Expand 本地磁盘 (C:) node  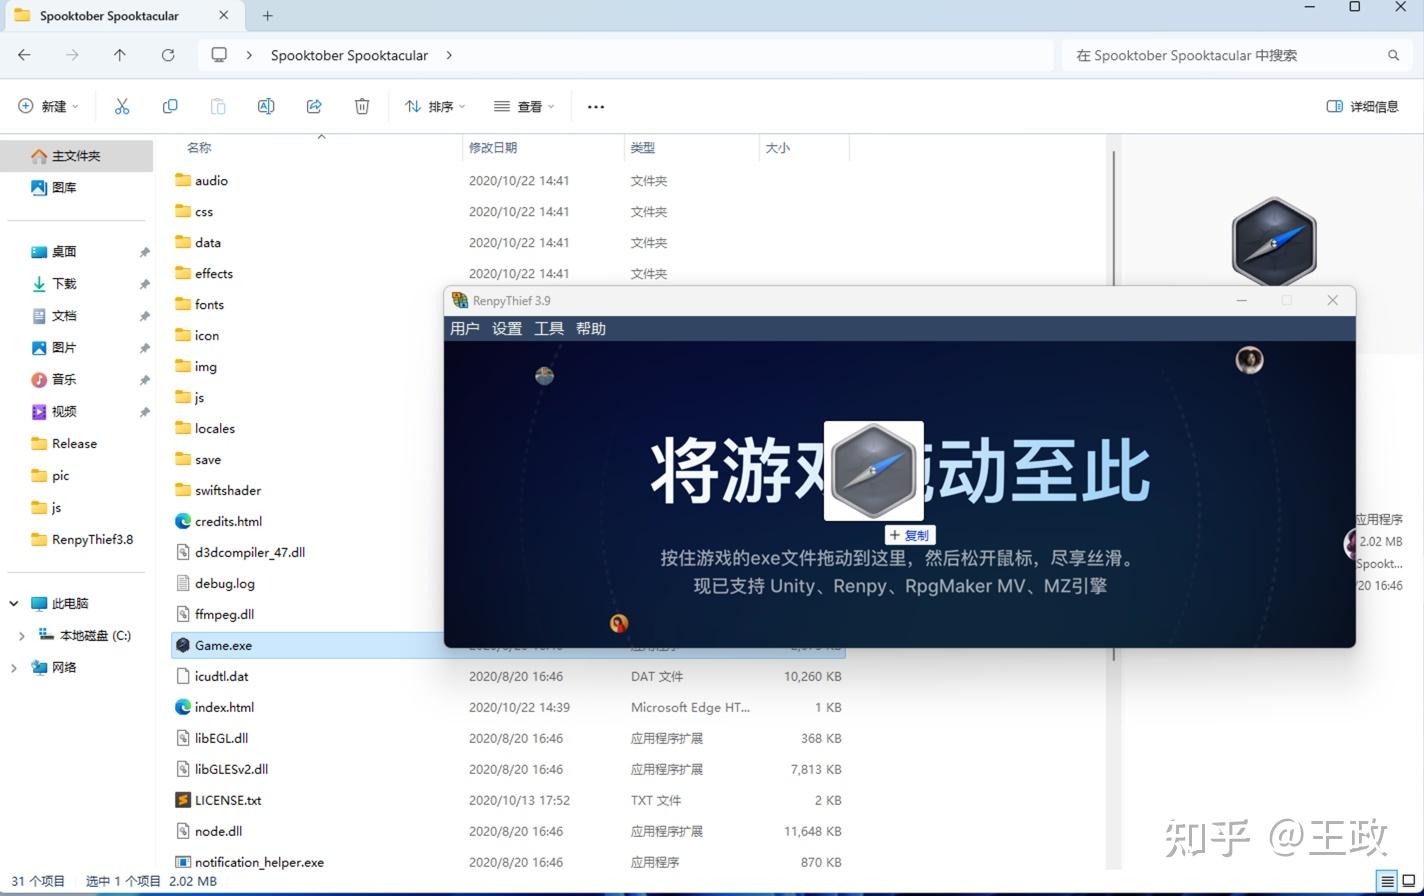click(22, 635)
